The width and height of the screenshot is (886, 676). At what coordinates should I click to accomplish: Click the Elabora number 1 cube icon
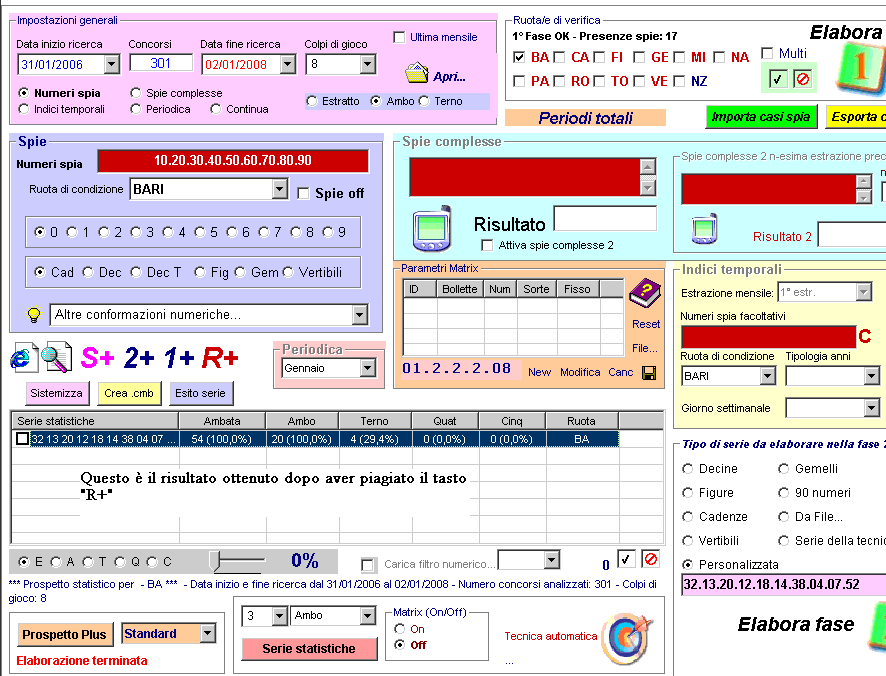coord(861,69)
